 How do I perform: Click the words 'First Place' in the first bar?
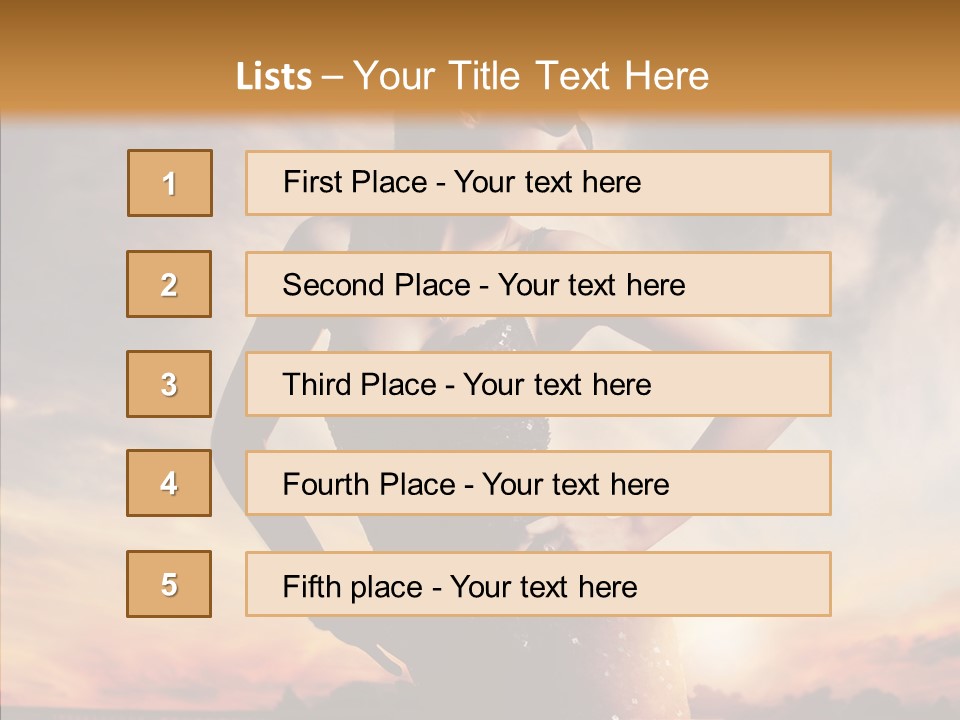pos(355,182)
